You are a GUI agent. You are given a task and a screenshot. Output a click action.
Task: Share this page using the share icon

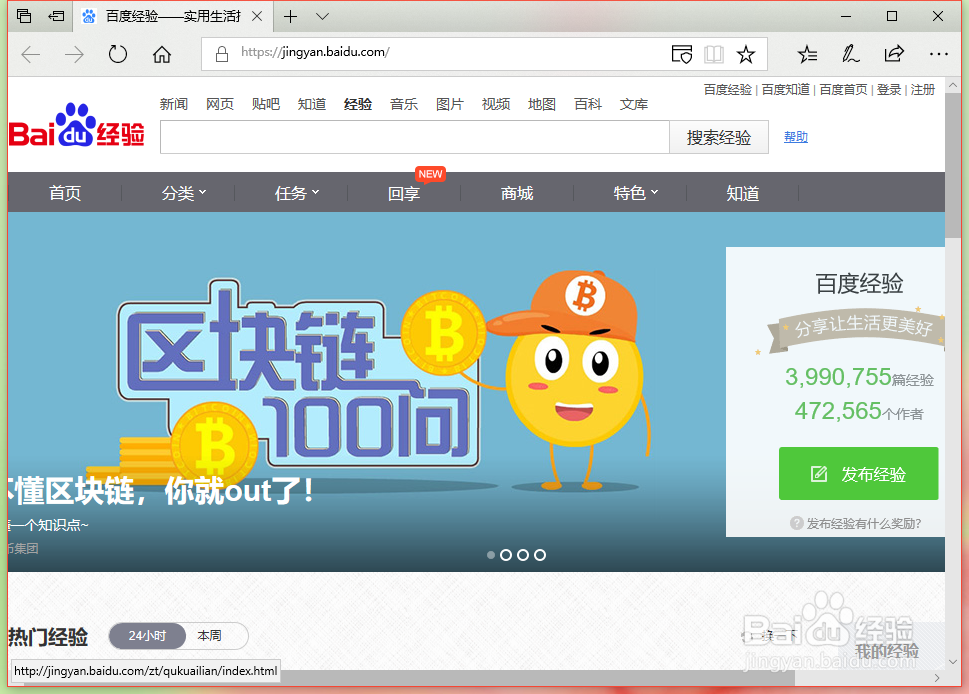894,54
